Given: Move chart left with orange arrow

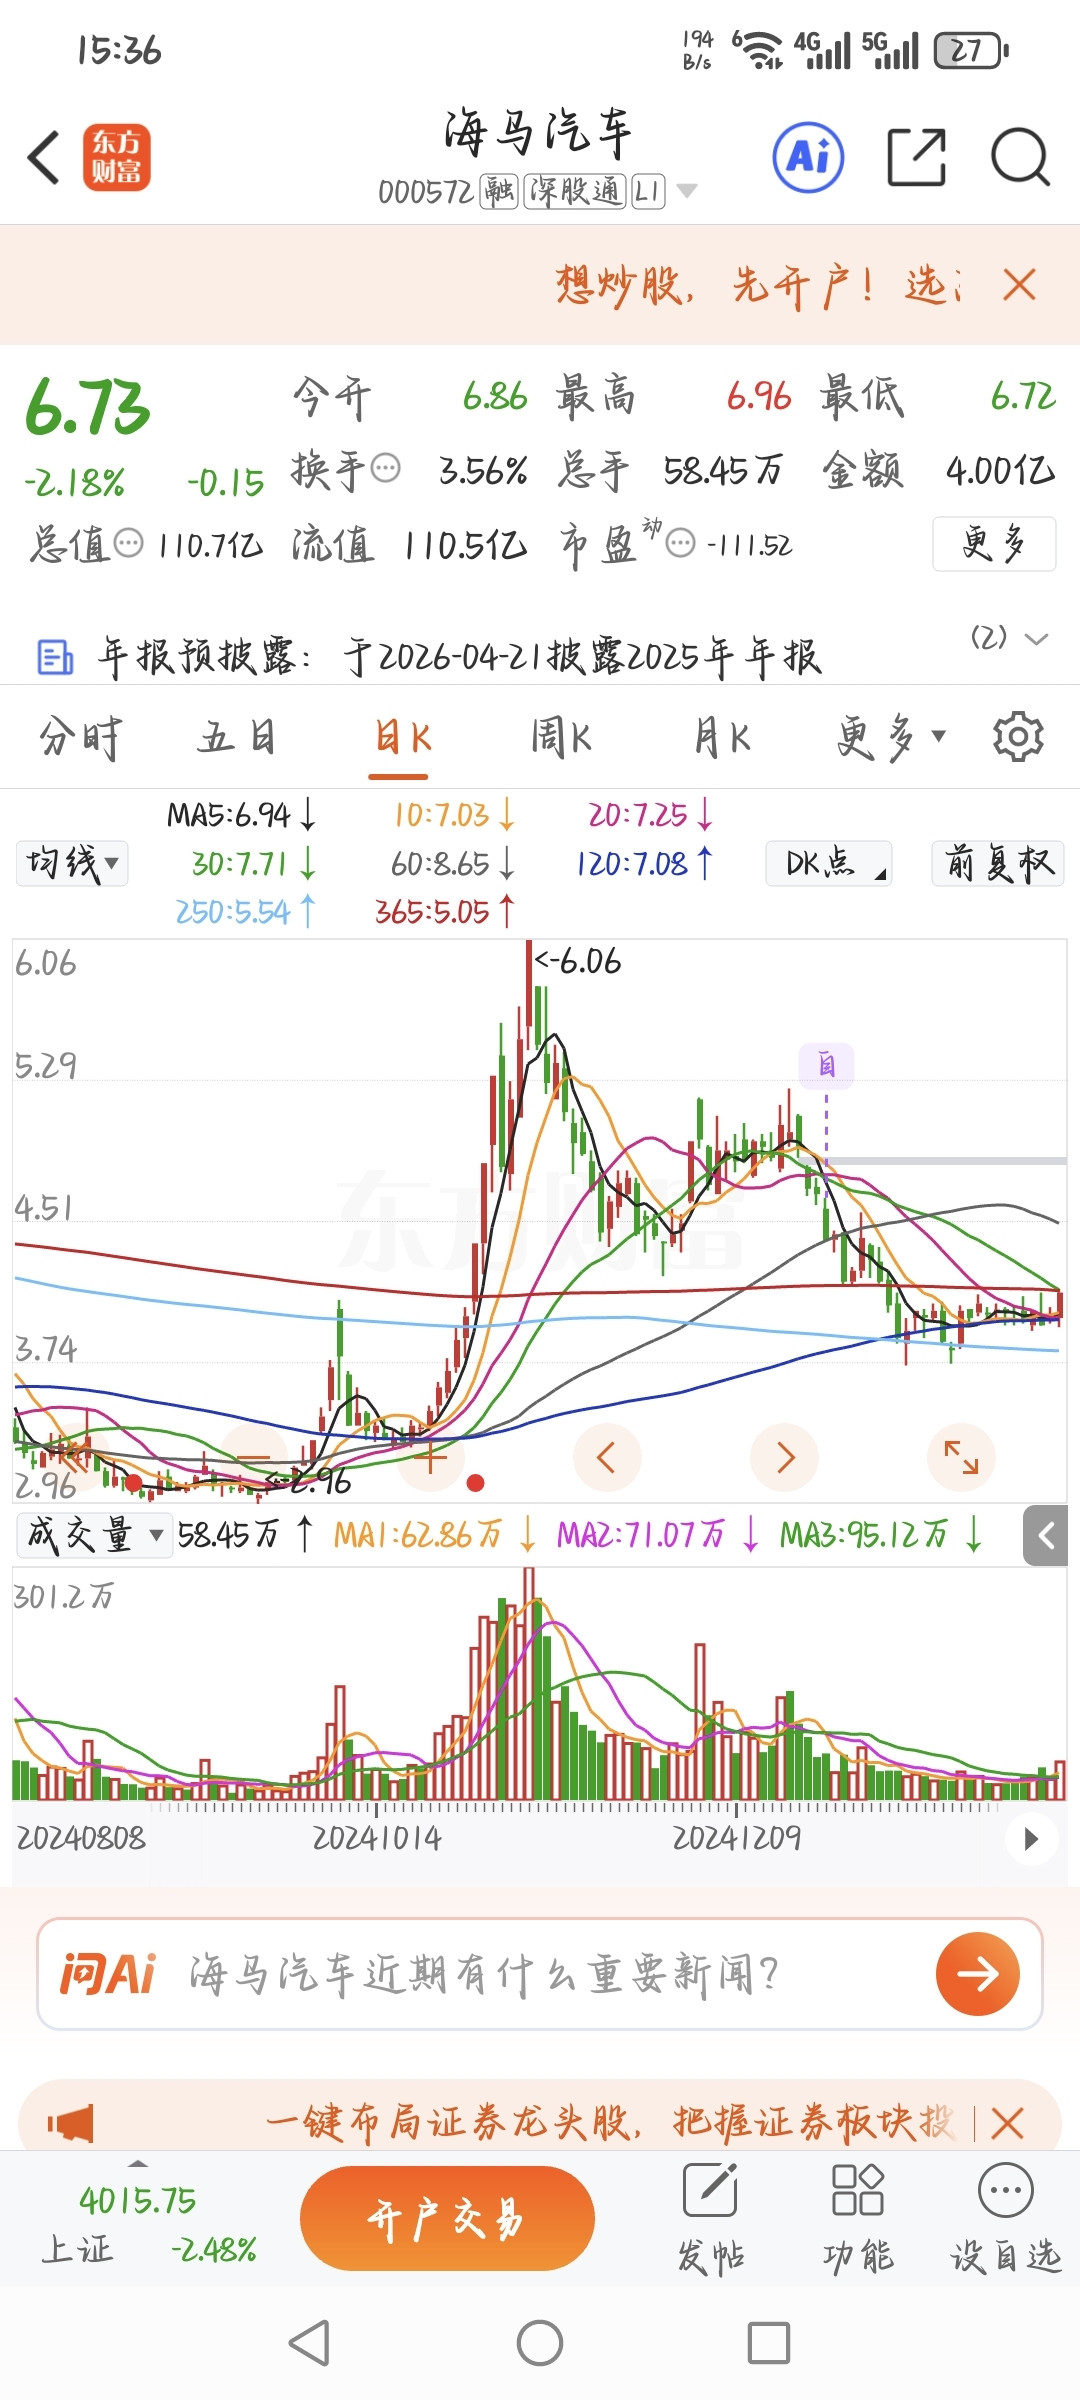Looking at the screenshot, I should (x=606, y=1457).
